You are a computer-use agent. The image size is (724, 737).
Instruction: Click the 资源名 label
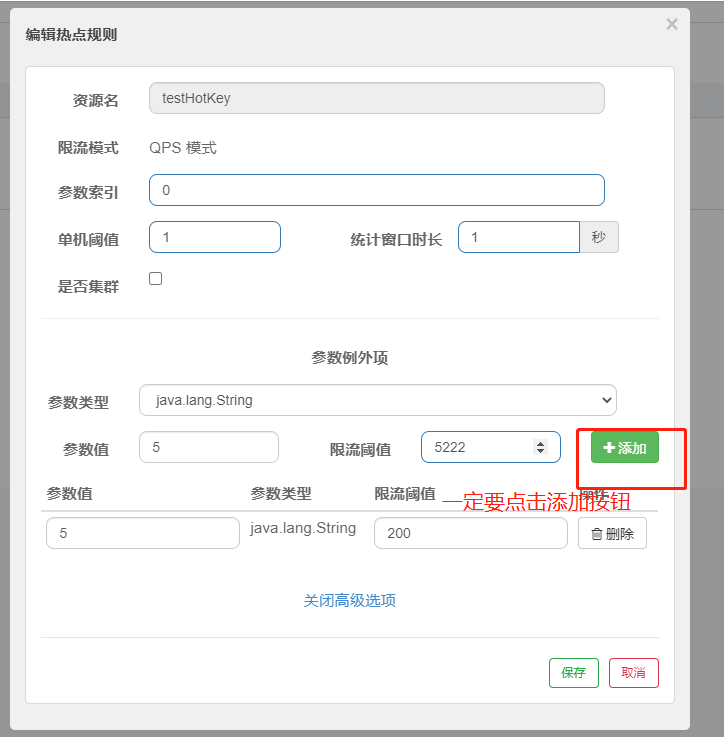click(95, 100)
